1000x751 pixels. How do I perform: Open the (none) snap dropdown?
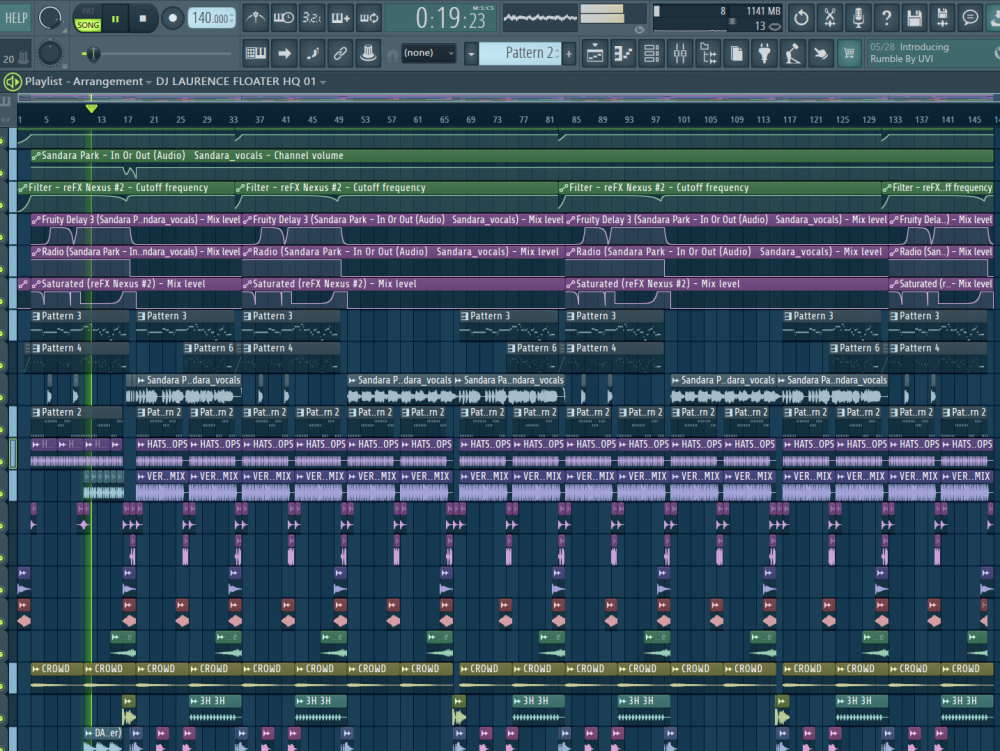[x=429, y=53]
